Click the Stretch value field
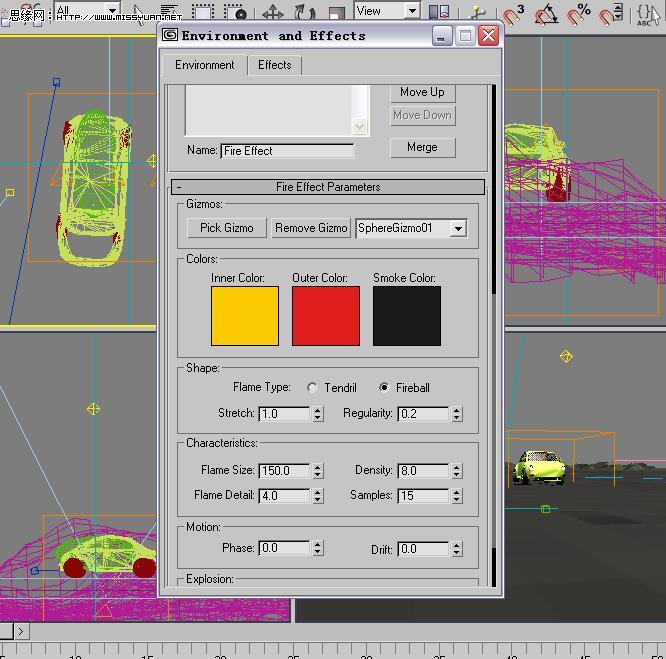Screen dimensions: 666x659 [284, 414]
